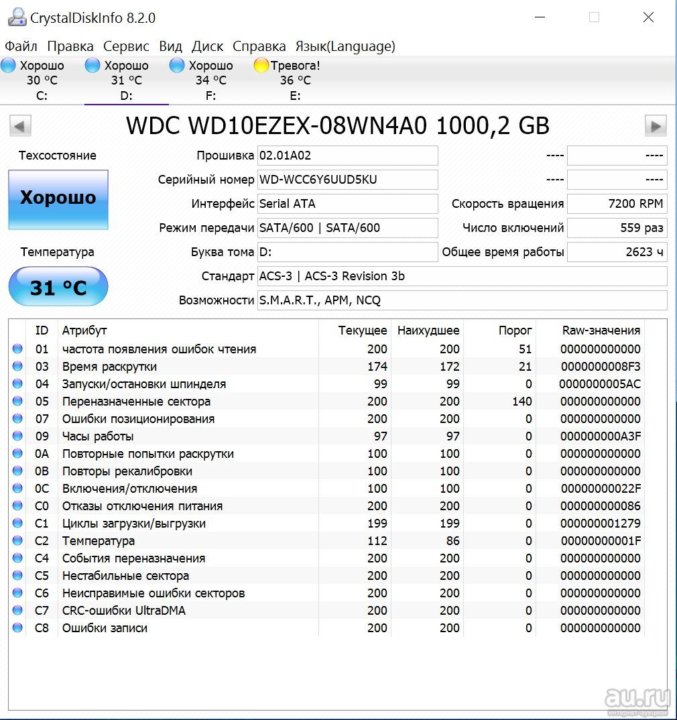677x720 pixels.
Task: Click the previous disk left arrow
Action: click(x=20, y=126)
